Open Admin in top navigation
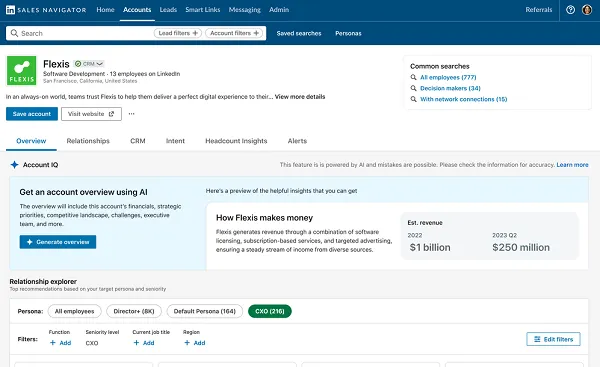 click(x=279, y=10)
